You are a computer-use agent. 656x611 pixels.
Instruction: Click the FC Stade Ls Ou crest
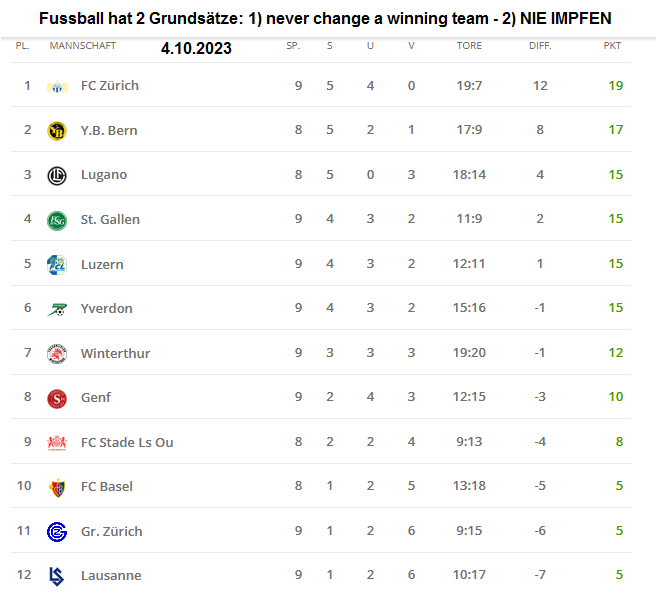(x=56, y=442)
